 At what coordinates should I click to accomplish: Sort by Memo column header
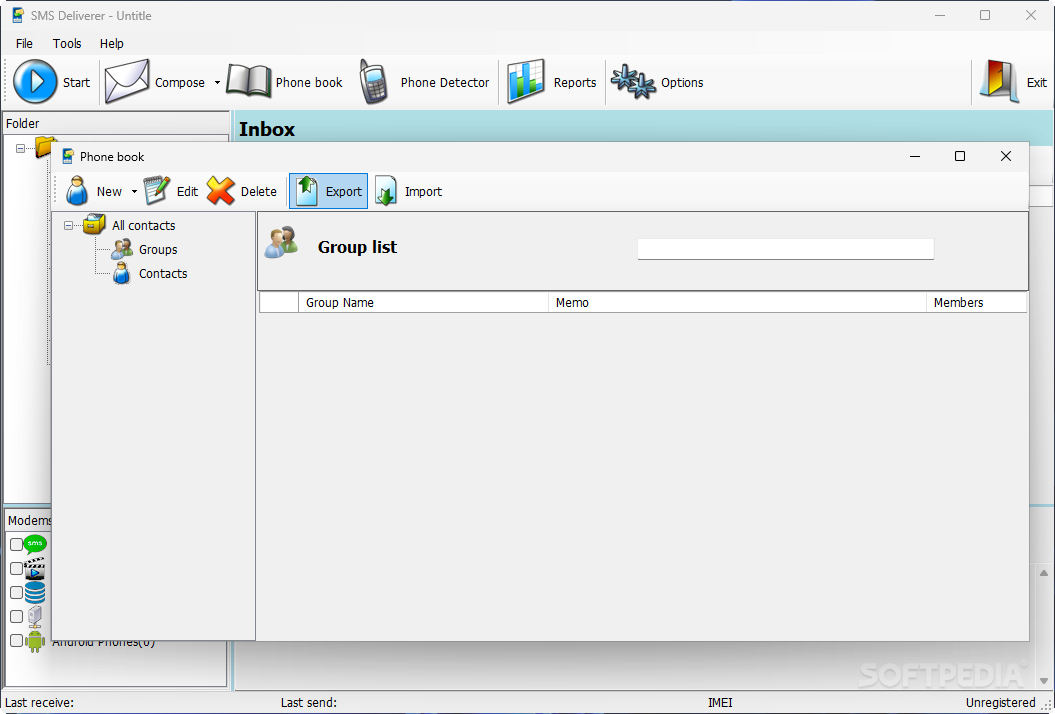click(737, 303)
